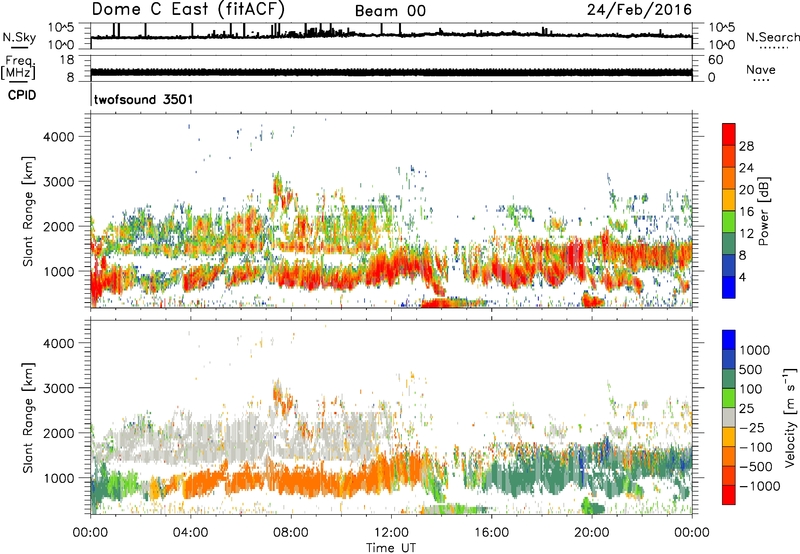Click the 'Time UT' axis label
The image size is (800, 554).
(x=391, y=547)
